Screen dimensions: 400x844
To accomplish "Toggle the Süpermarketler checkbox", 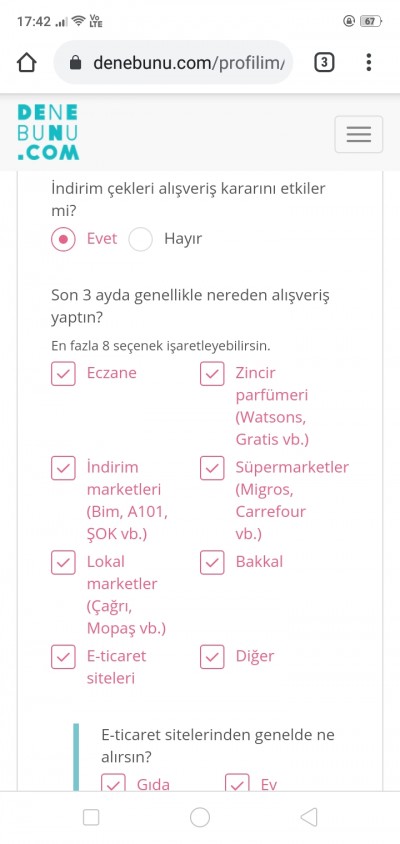I will 212,468.
